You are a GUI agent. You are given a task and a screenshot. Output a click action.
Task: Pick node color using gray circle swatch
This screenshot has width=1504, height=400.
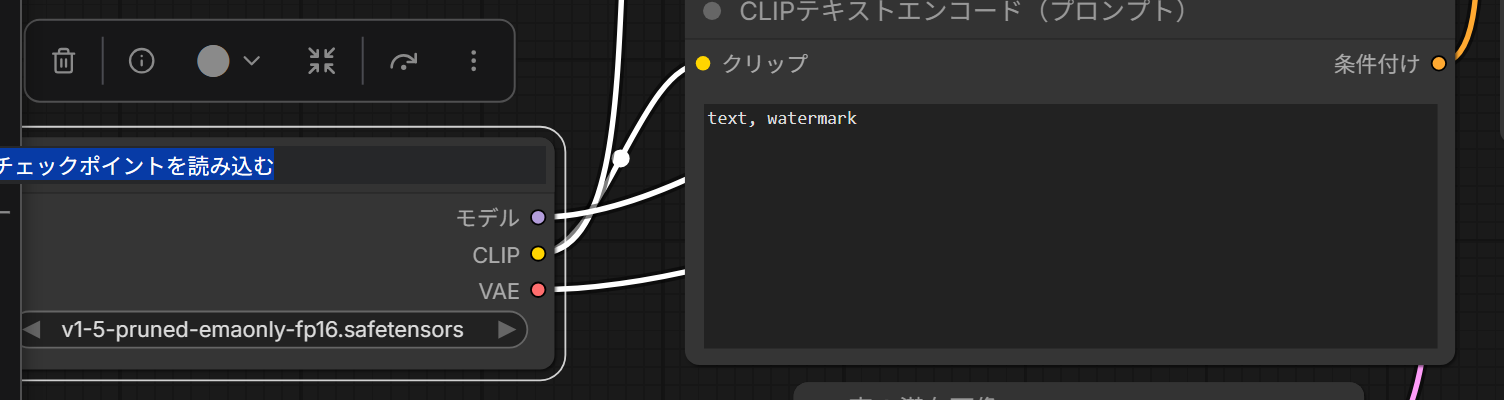(213, 61)
